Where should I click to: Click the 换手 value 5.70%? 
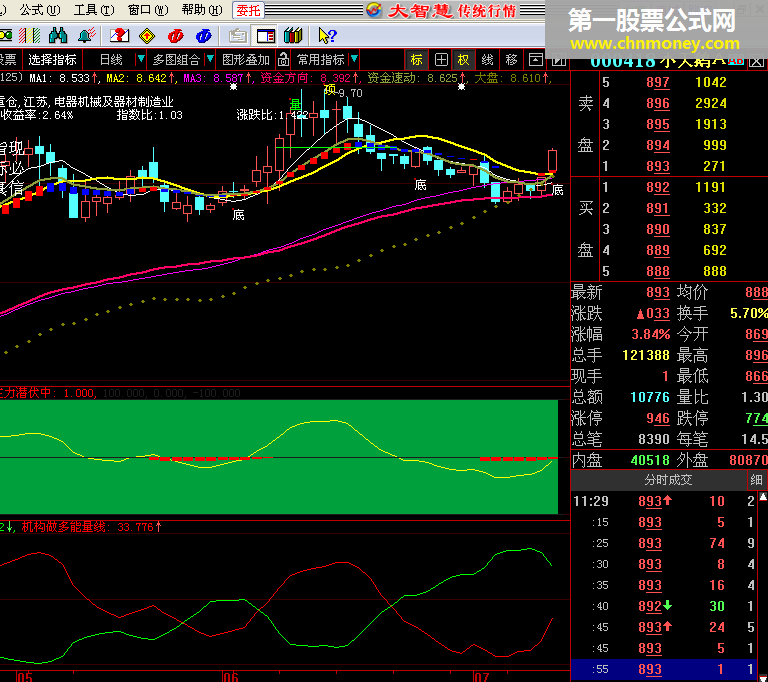click(749, 314)
